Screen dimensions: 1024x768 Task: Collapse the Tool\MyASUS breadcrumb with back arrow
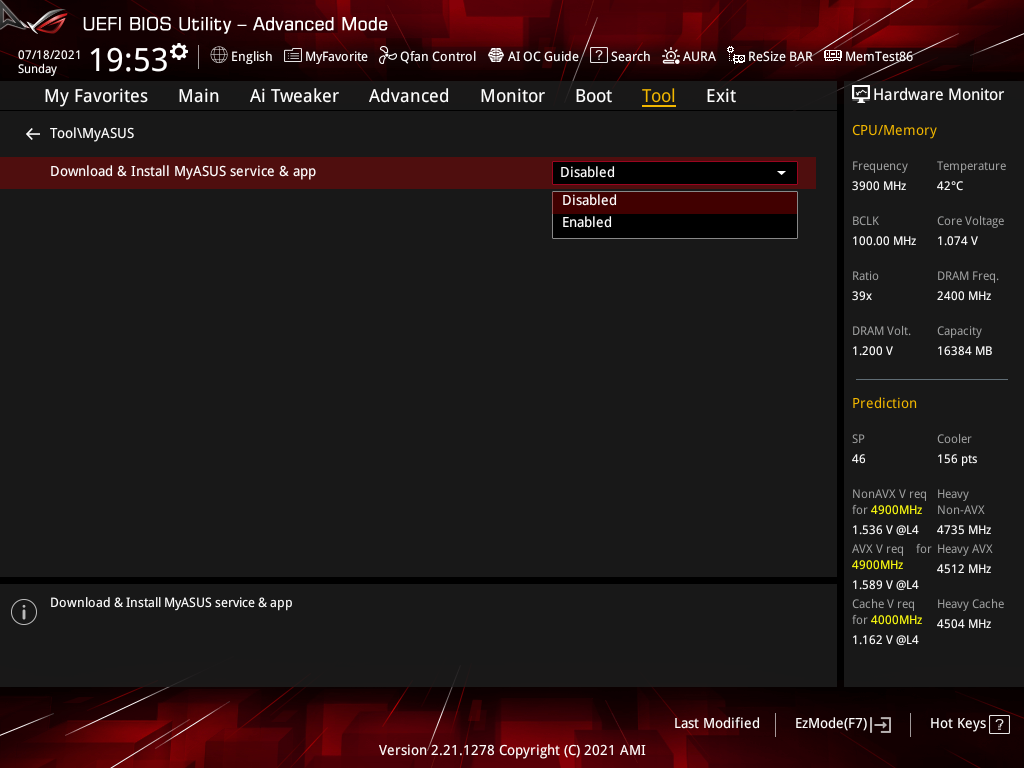coord(32,133)
